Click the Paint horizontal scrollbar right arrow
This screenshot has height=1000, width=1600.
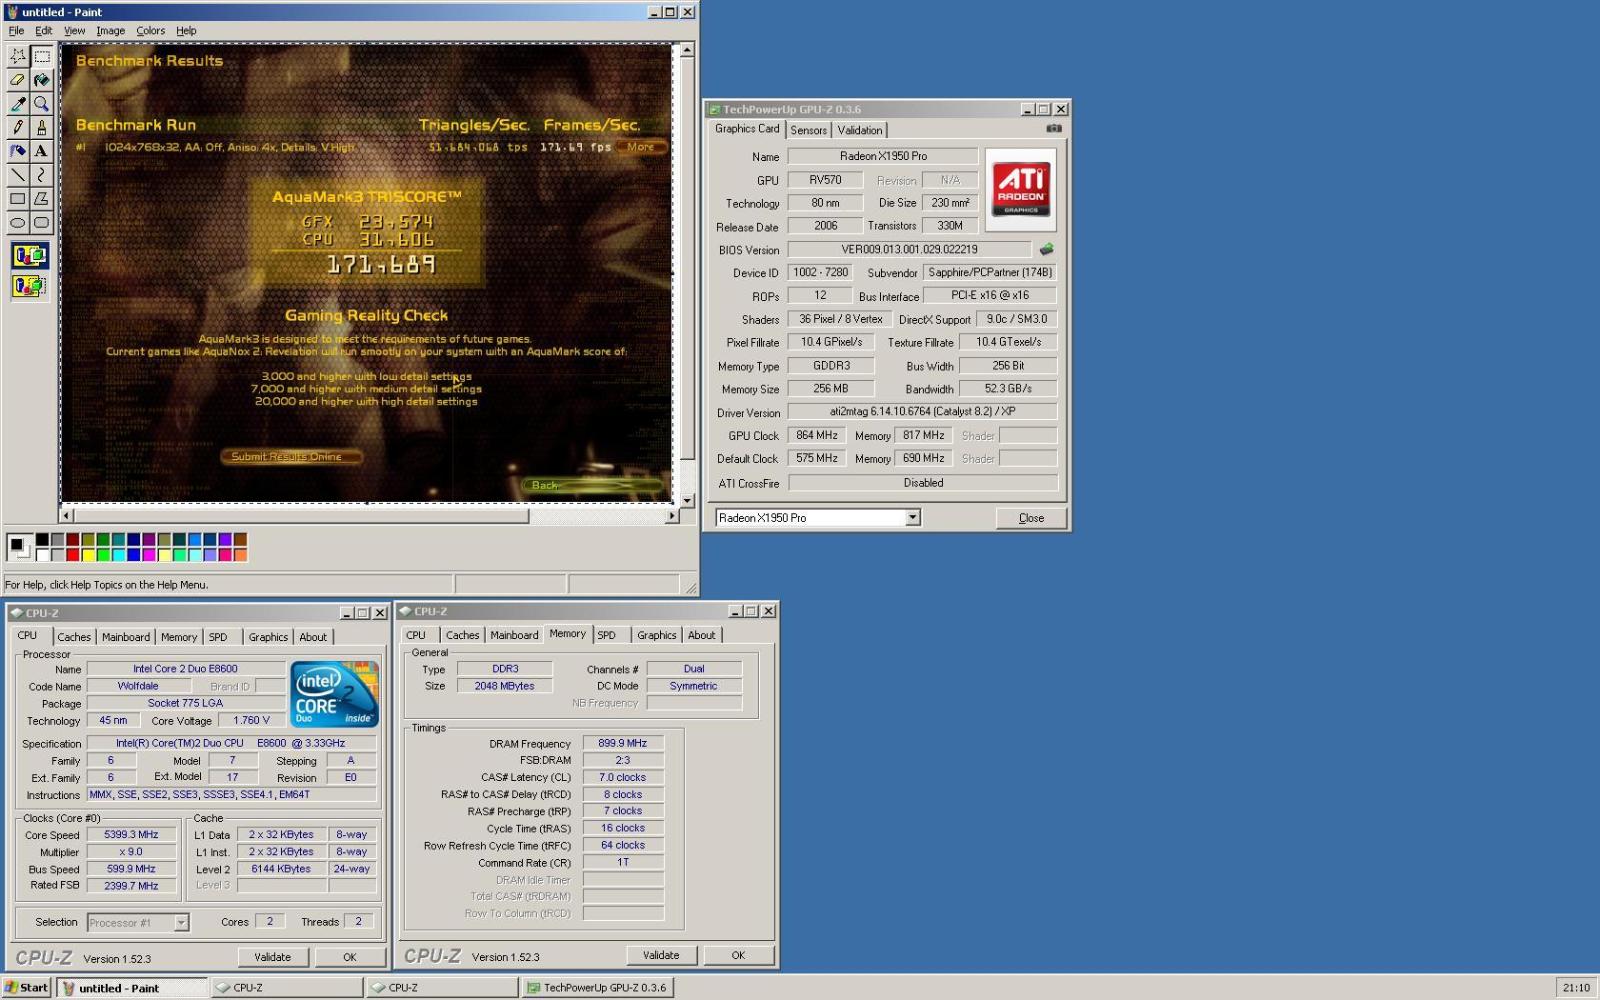coord(672,516)
